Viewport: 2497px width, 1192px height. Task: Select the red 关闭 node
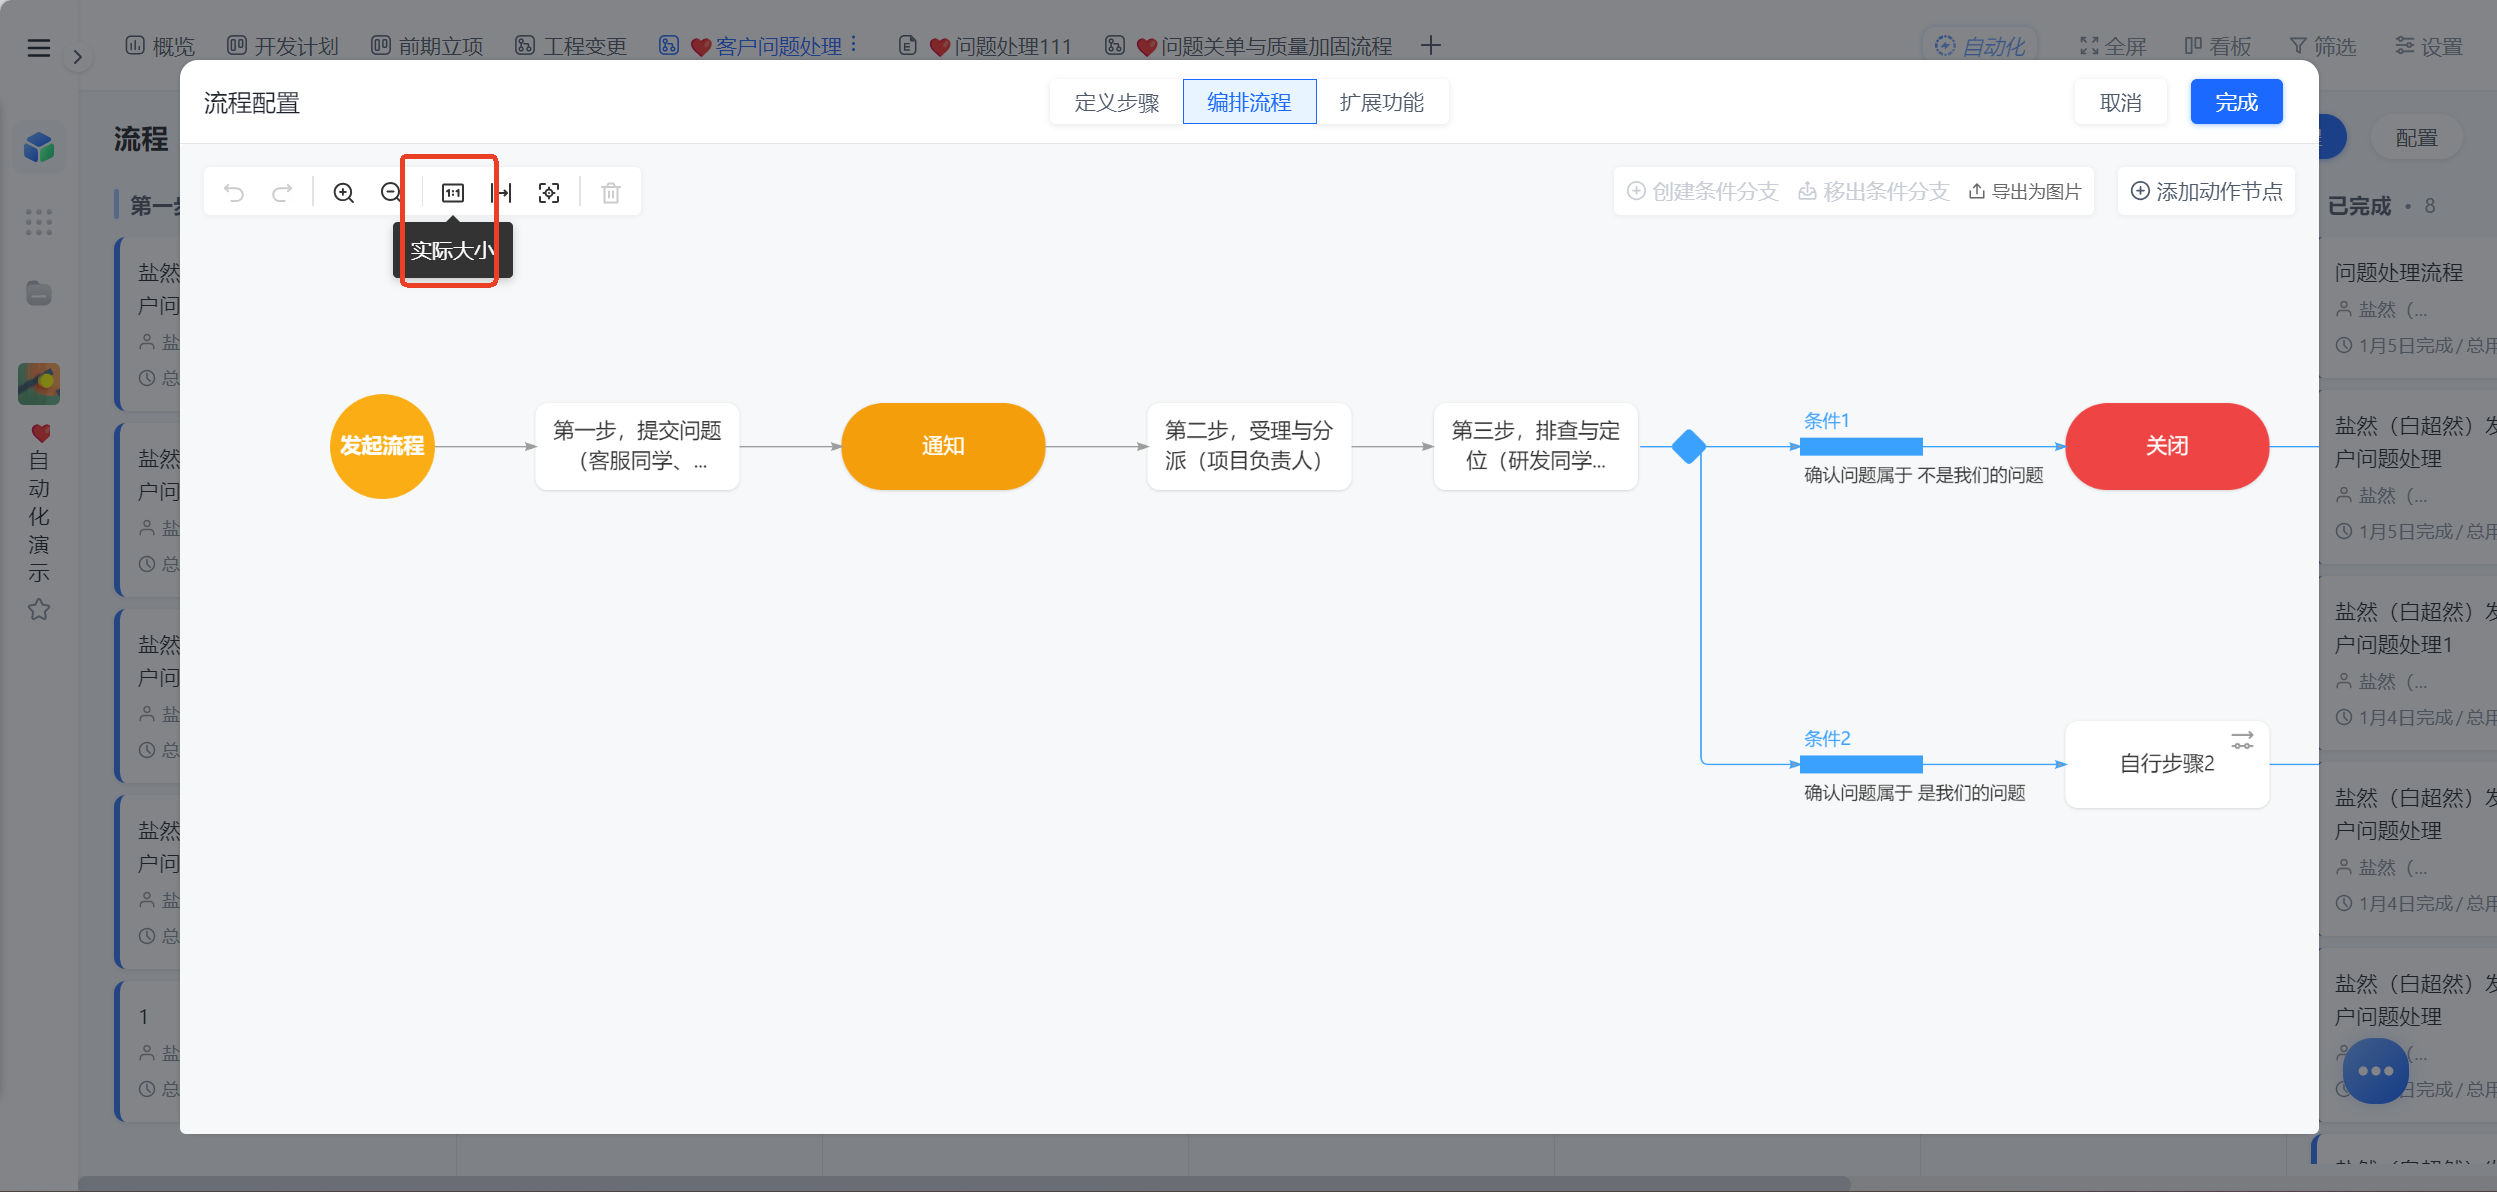coord(2167,446)
